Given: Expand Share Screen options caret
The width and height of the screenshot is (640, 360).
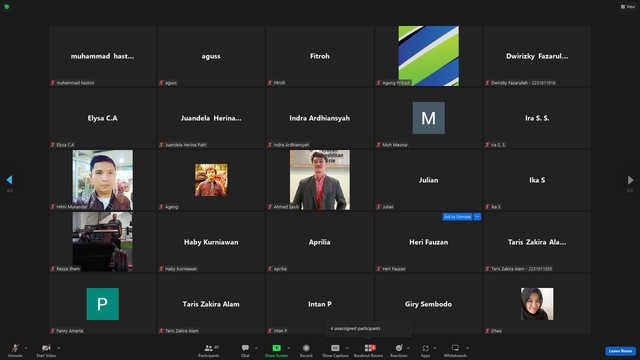Looking at the screenshot, I should click(289, 348).
